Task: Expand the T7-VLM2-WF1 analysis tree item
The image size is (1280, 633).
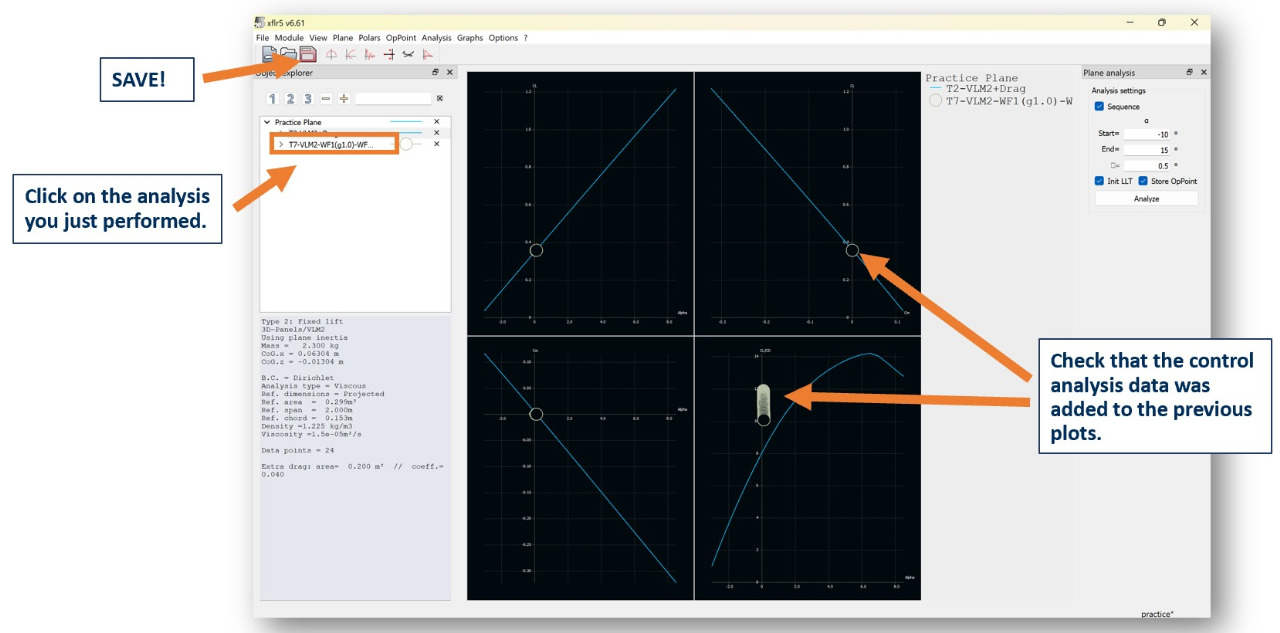Action: pos(280,144)
